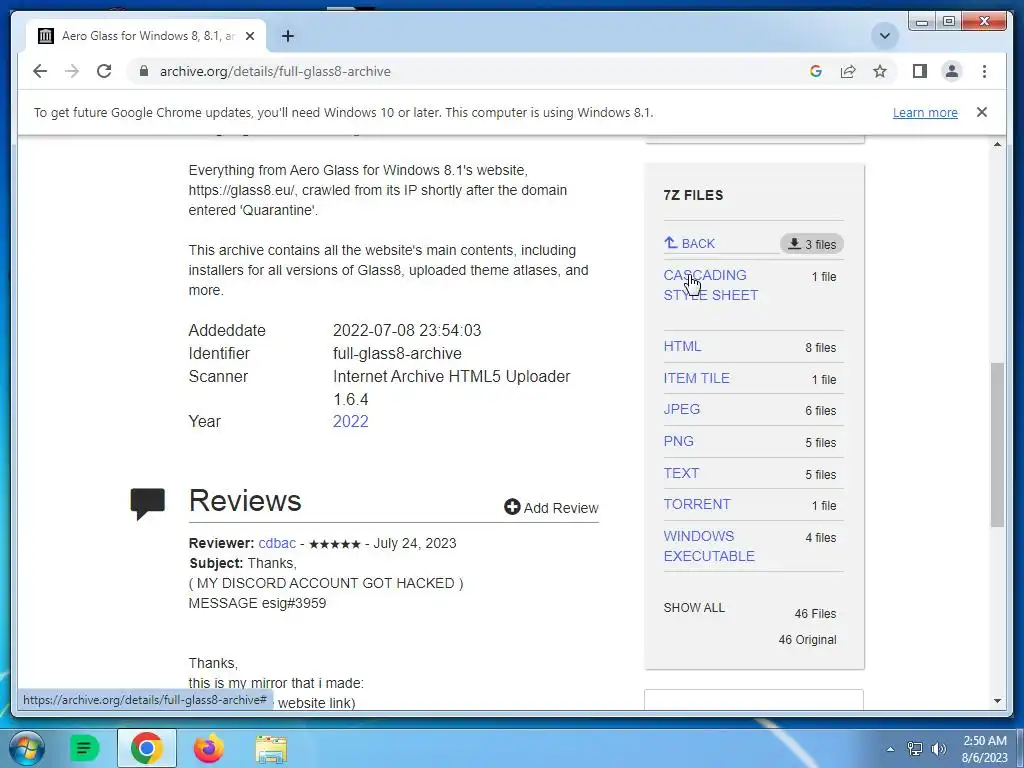
Task: Open Chrome profile avatar
Action: pos(952,71)
